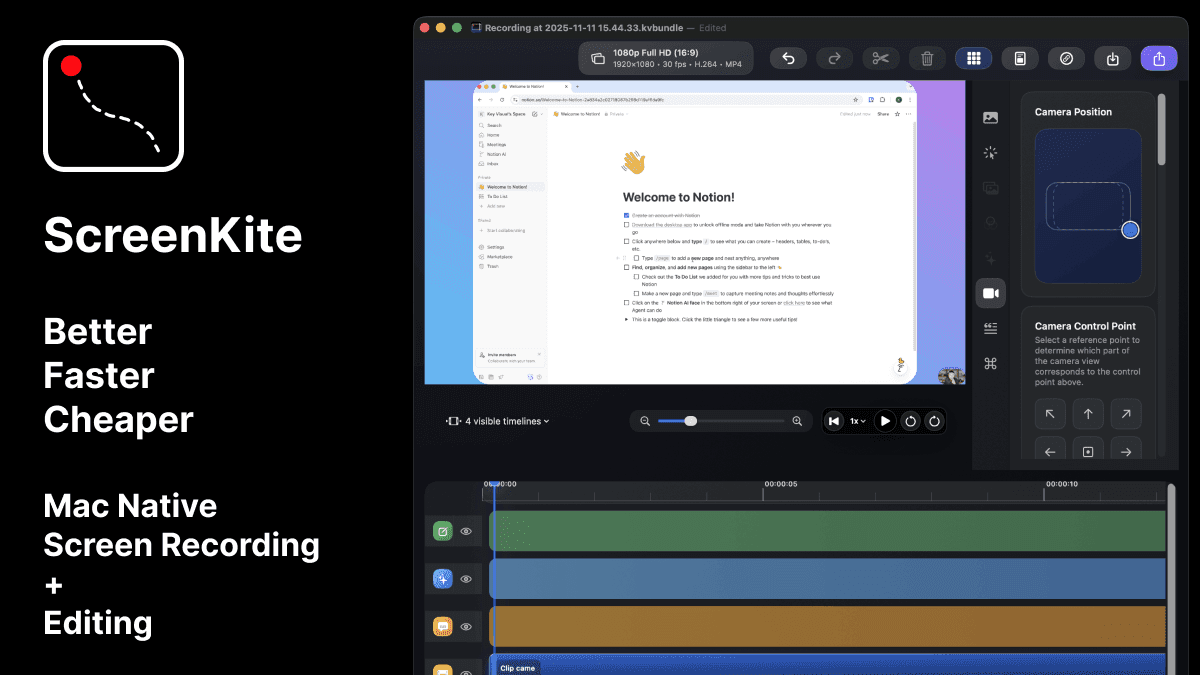Screen dimensions: 1200x675
Task: Expand the 4 visible timelines menu
Action: point(498,421)
